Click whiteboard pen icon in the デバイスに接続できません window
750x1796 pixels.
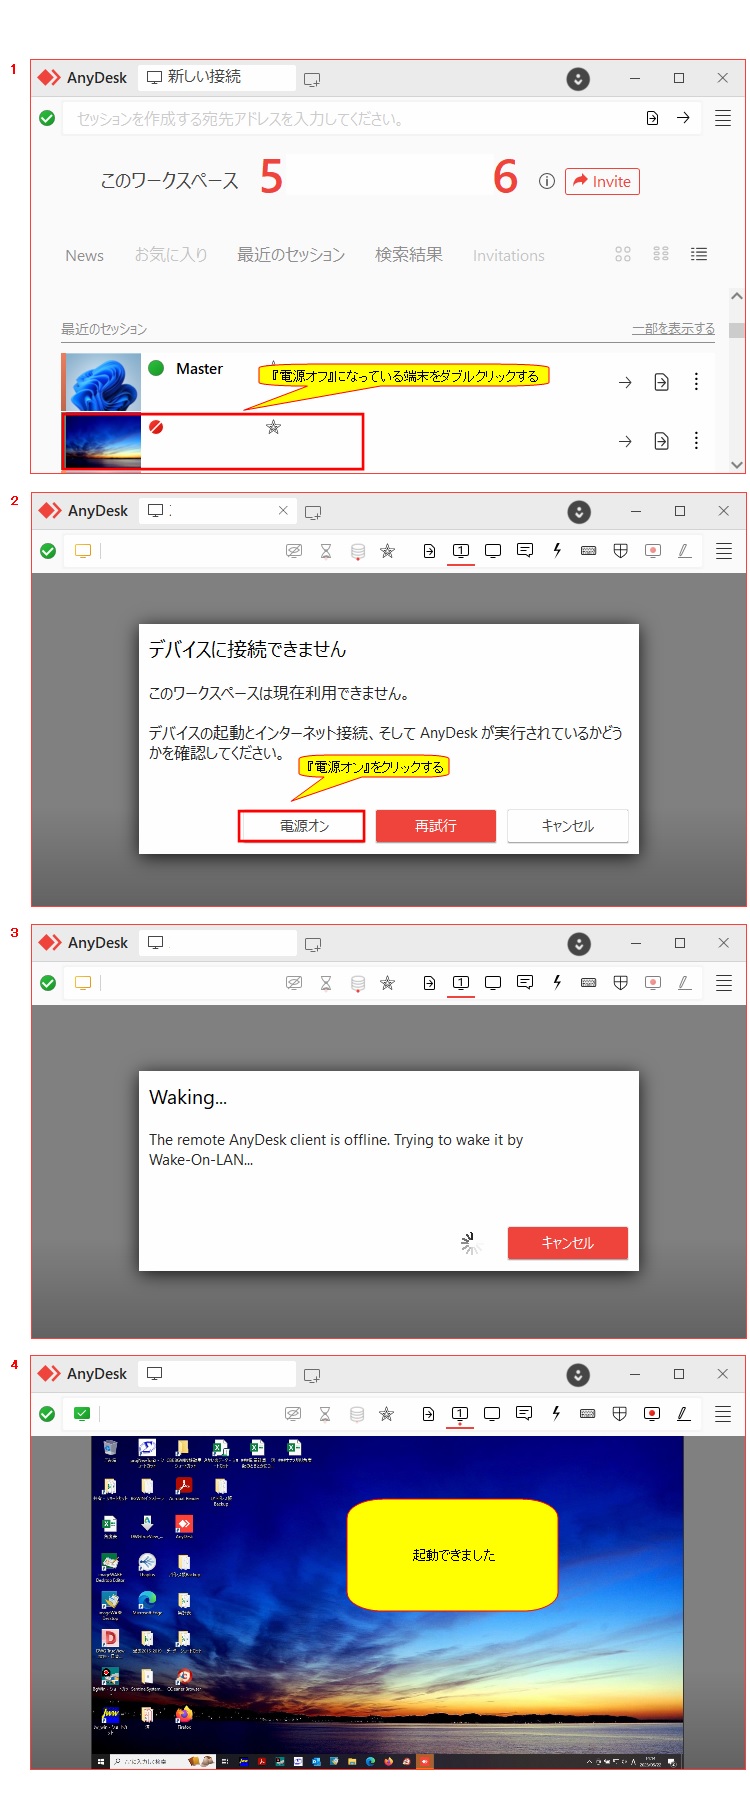[x=685, y=551]
